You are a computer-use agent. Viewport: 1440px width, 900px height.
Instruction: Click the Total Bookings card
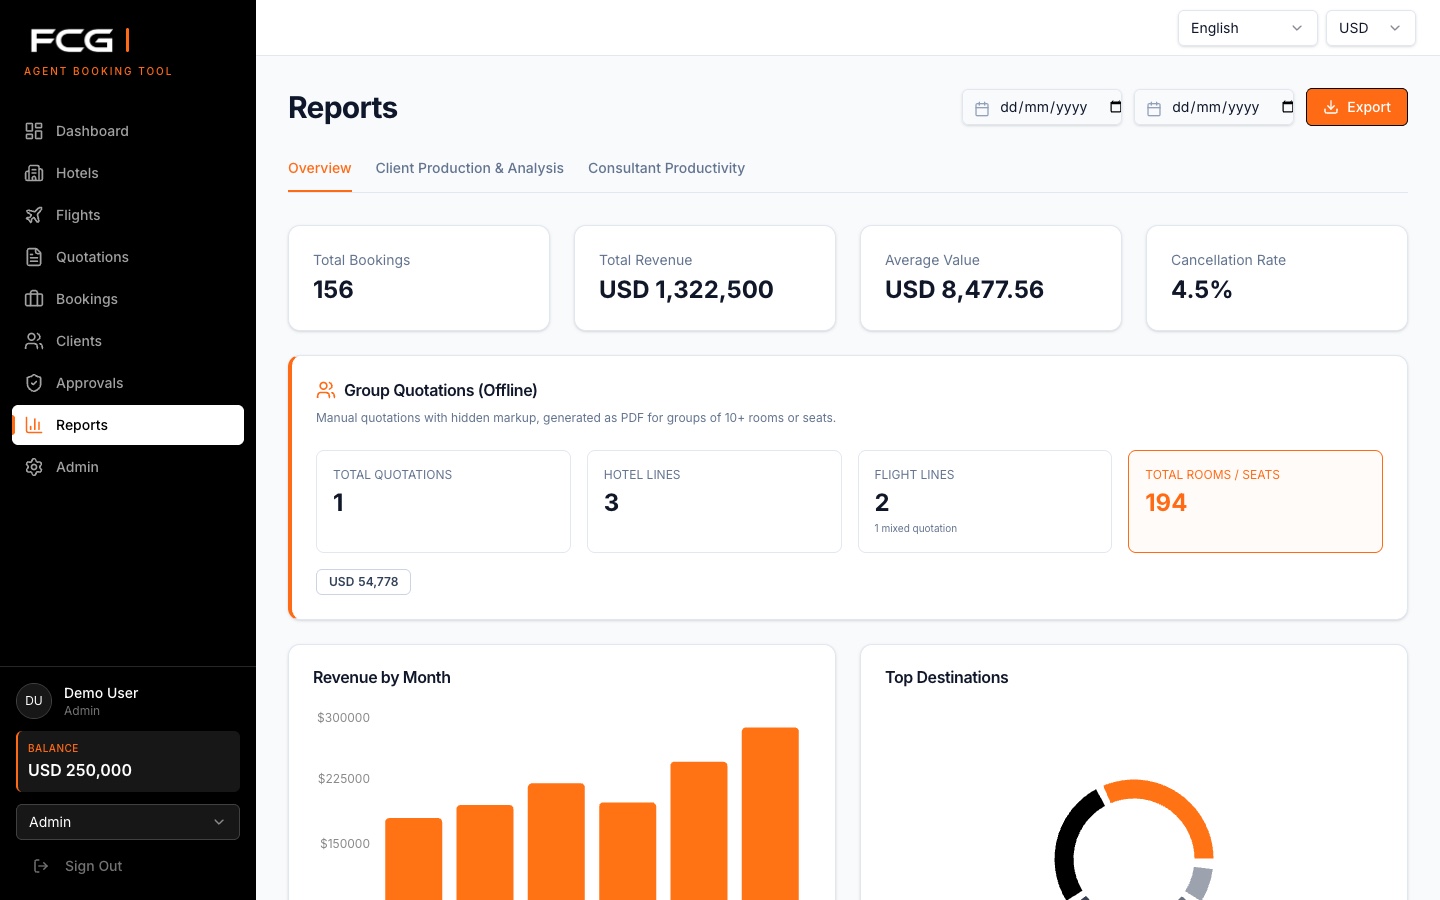[419, 278]
